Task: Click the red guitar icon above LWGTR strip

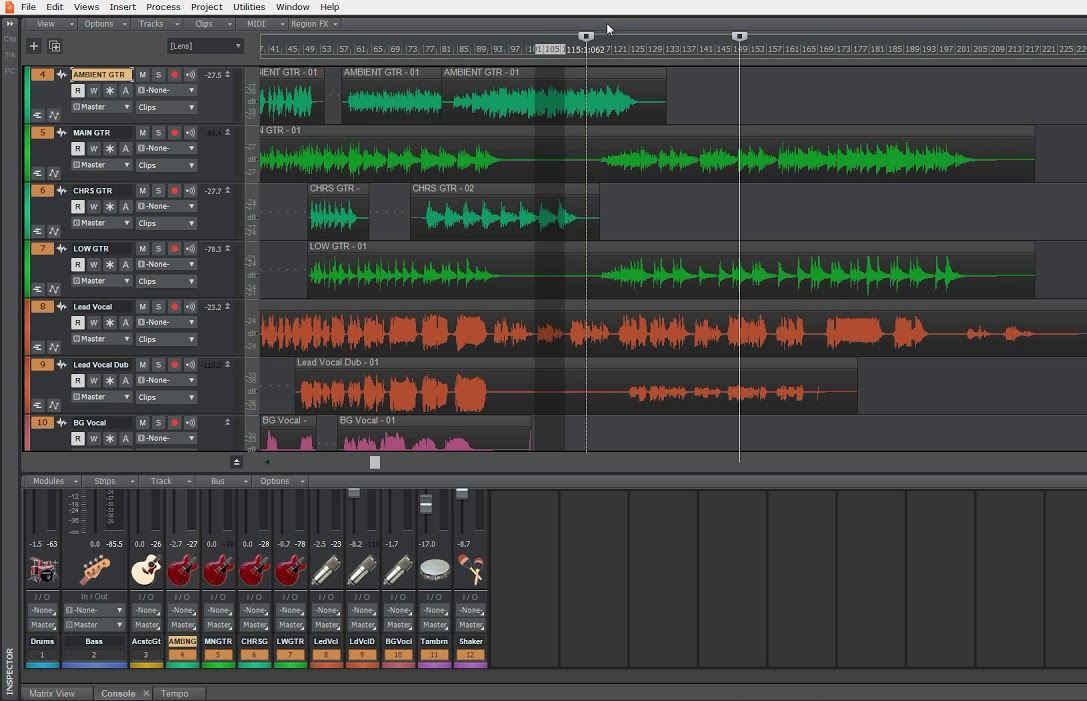Action: tap(290, 571)
